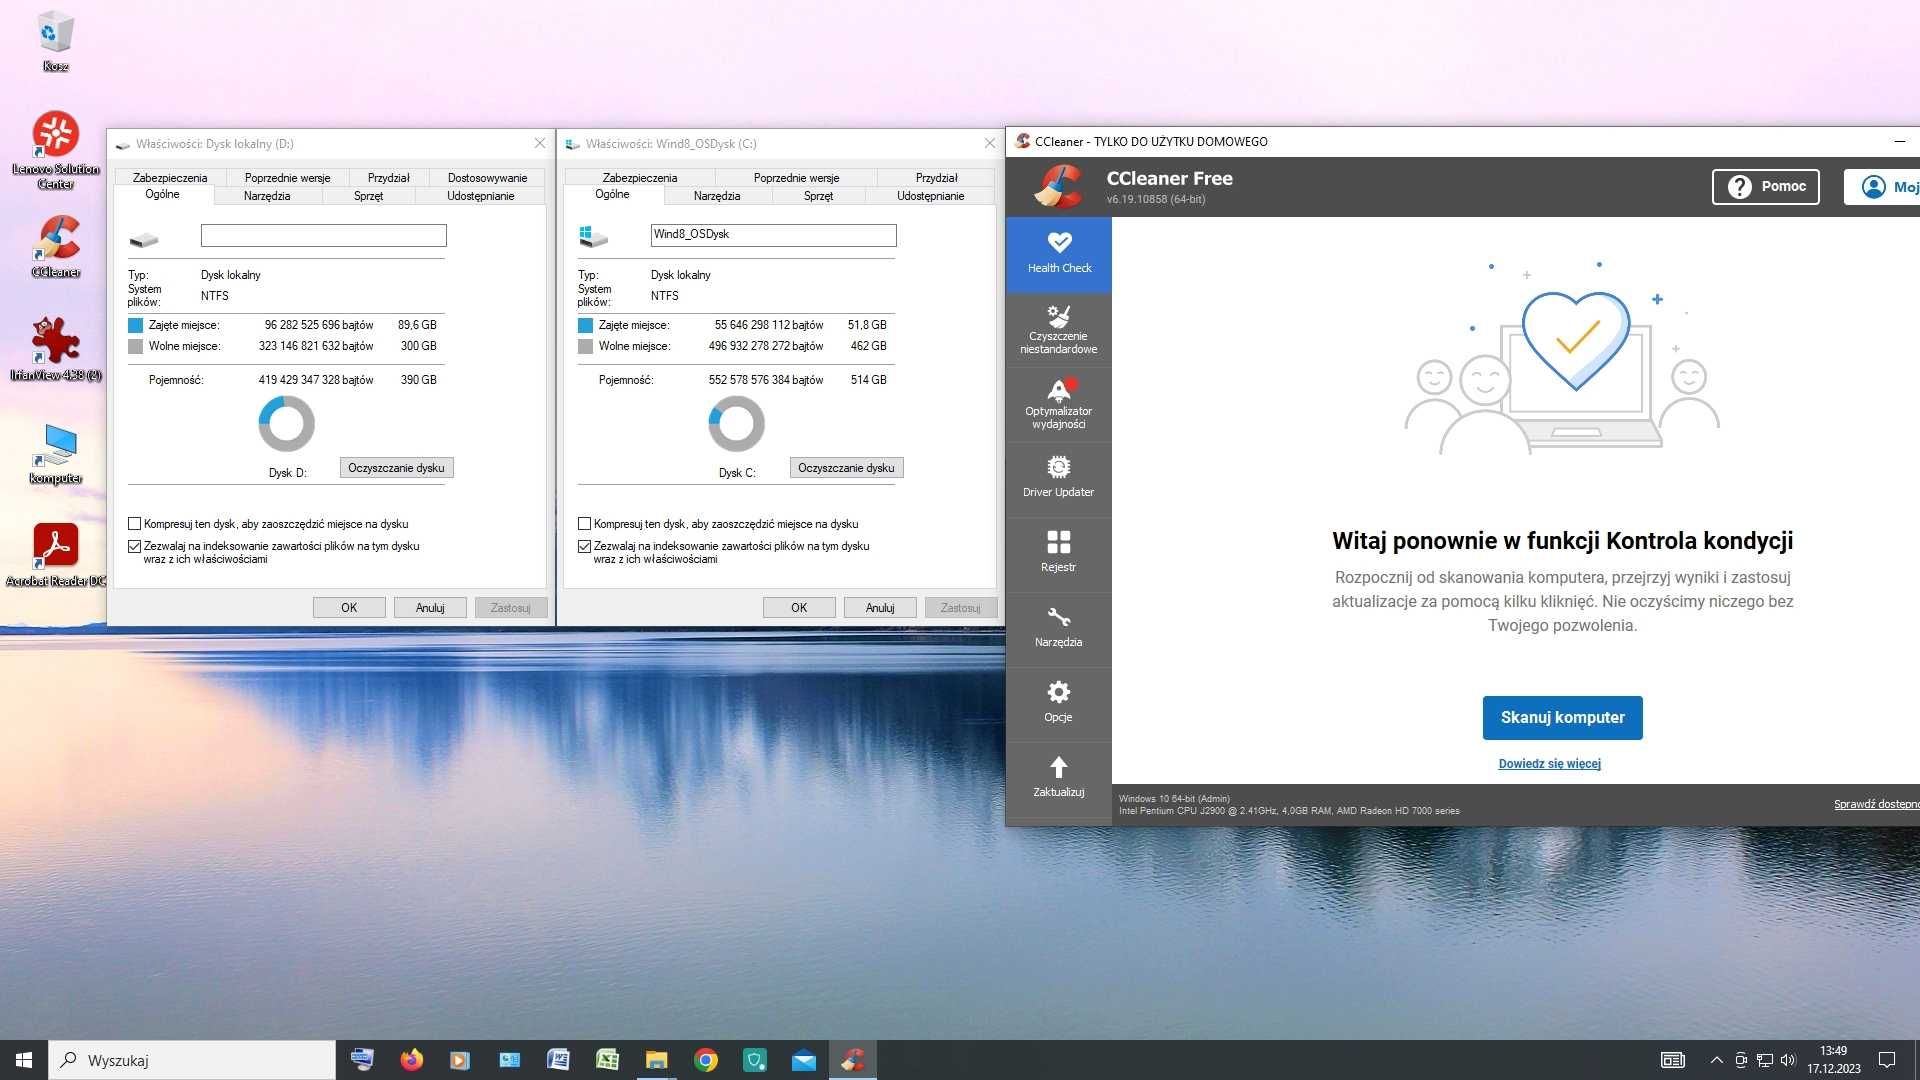Open Opcje settings in CCleaner
Screen dimensions: 1920x1080
pyautogui.click(x=1059, y=704)
